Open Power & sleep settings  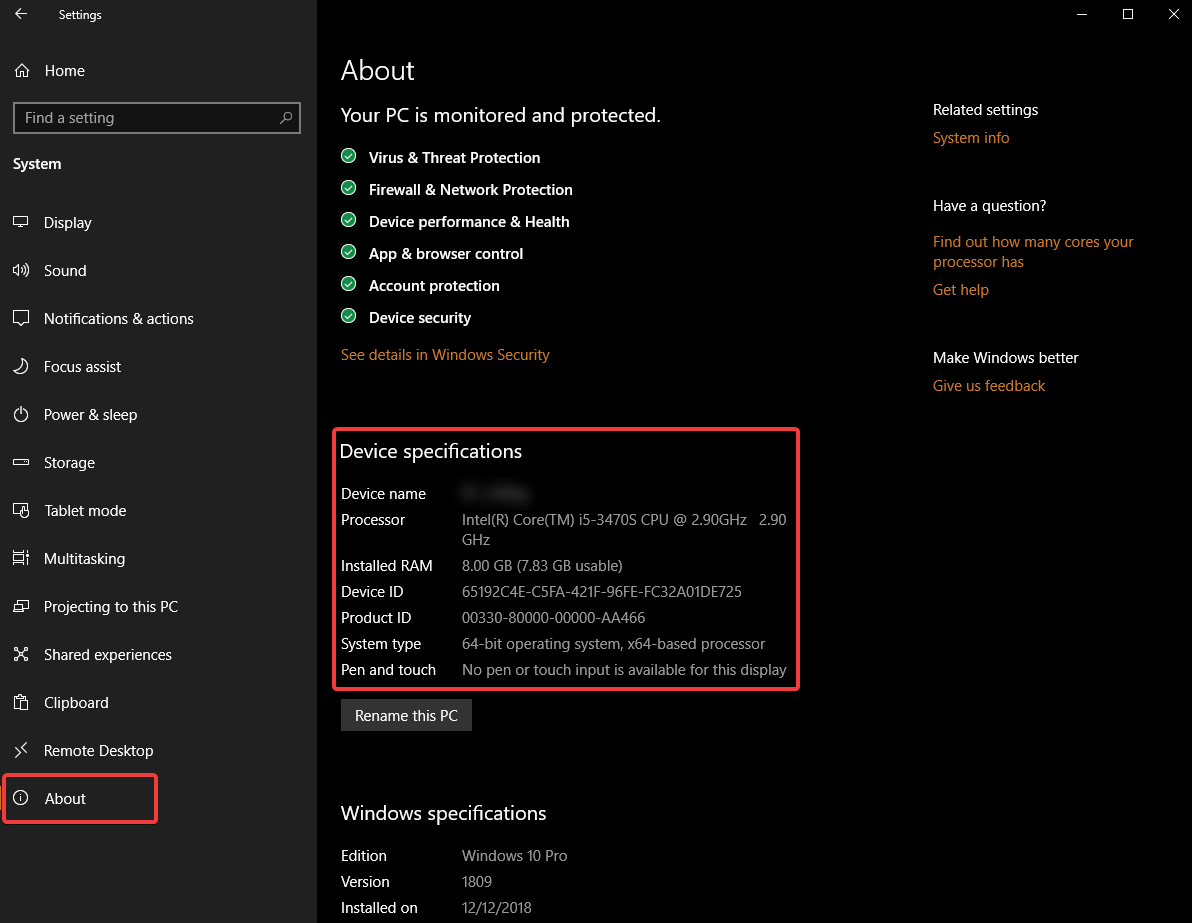[x=90, y=414]
